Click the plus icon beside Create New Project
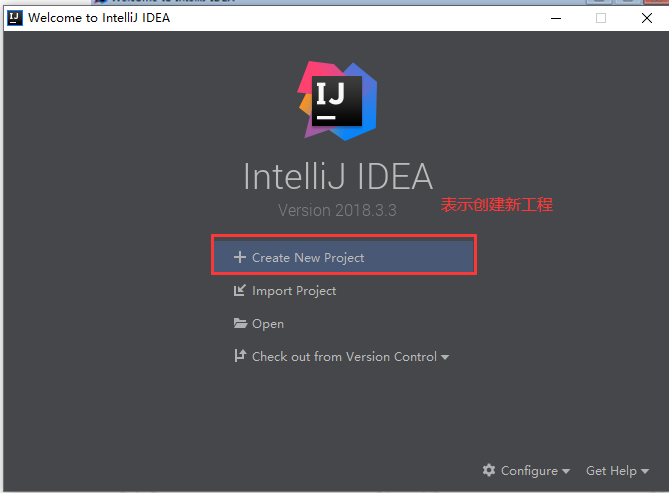 (240, 257)
